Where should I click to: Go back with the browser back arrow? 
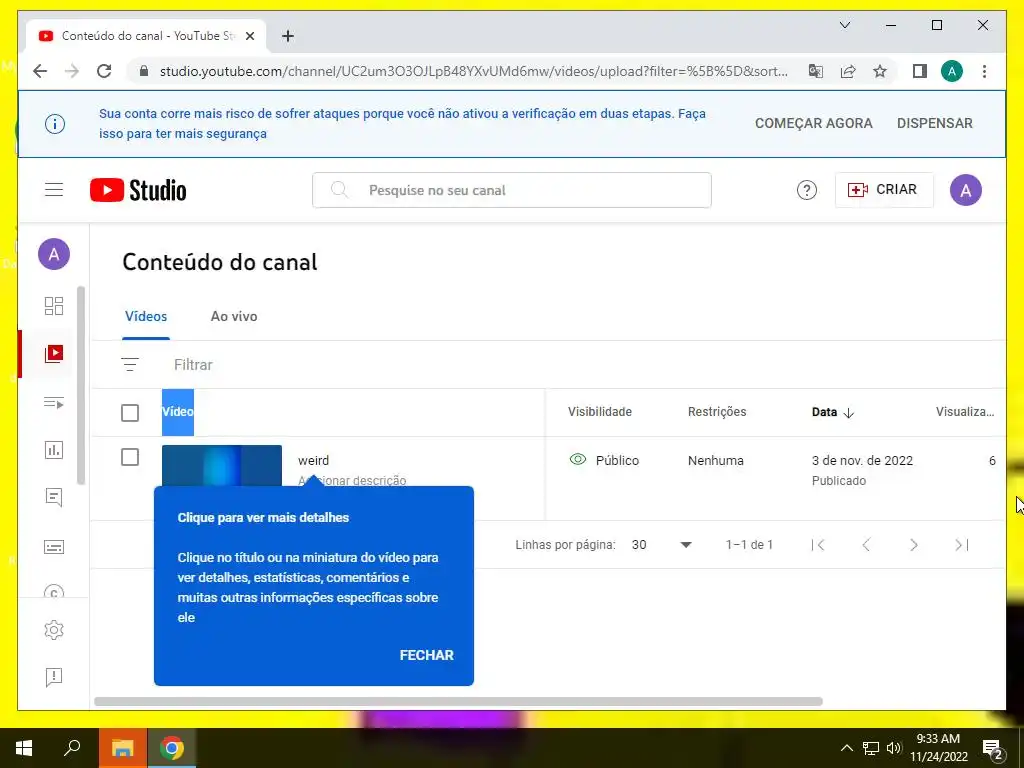click(x=40, y=71)
